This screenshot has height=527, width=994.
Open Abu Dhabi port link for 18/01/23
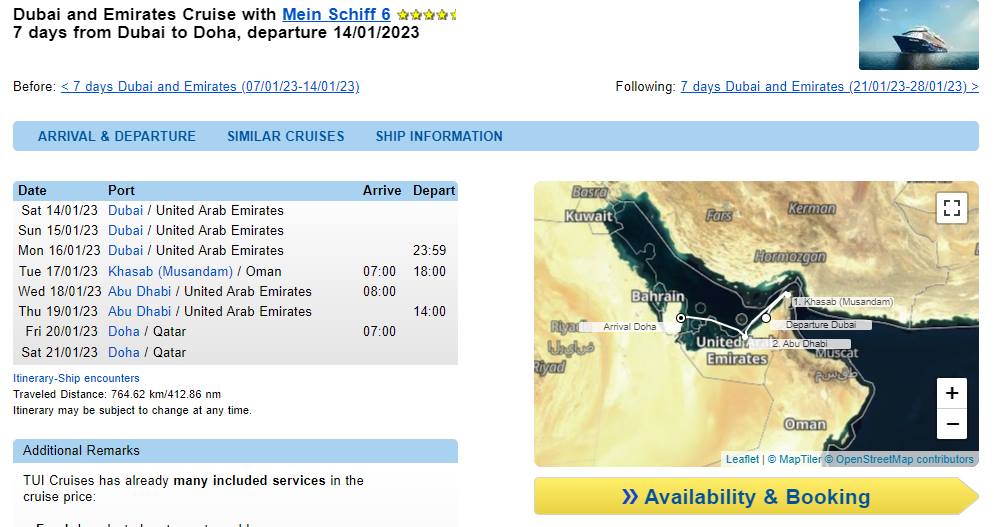139,292
